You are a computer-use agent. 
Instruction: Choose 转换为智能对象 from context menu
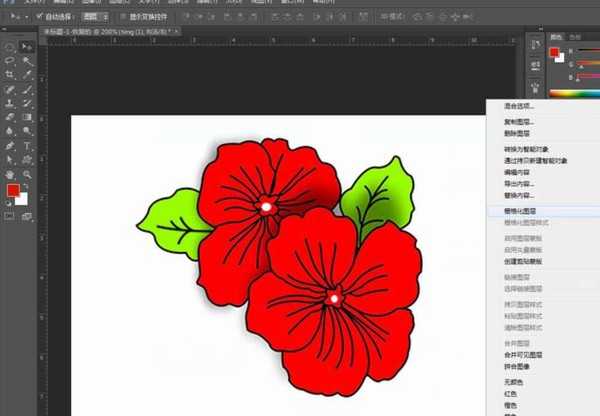pos(522,149)
